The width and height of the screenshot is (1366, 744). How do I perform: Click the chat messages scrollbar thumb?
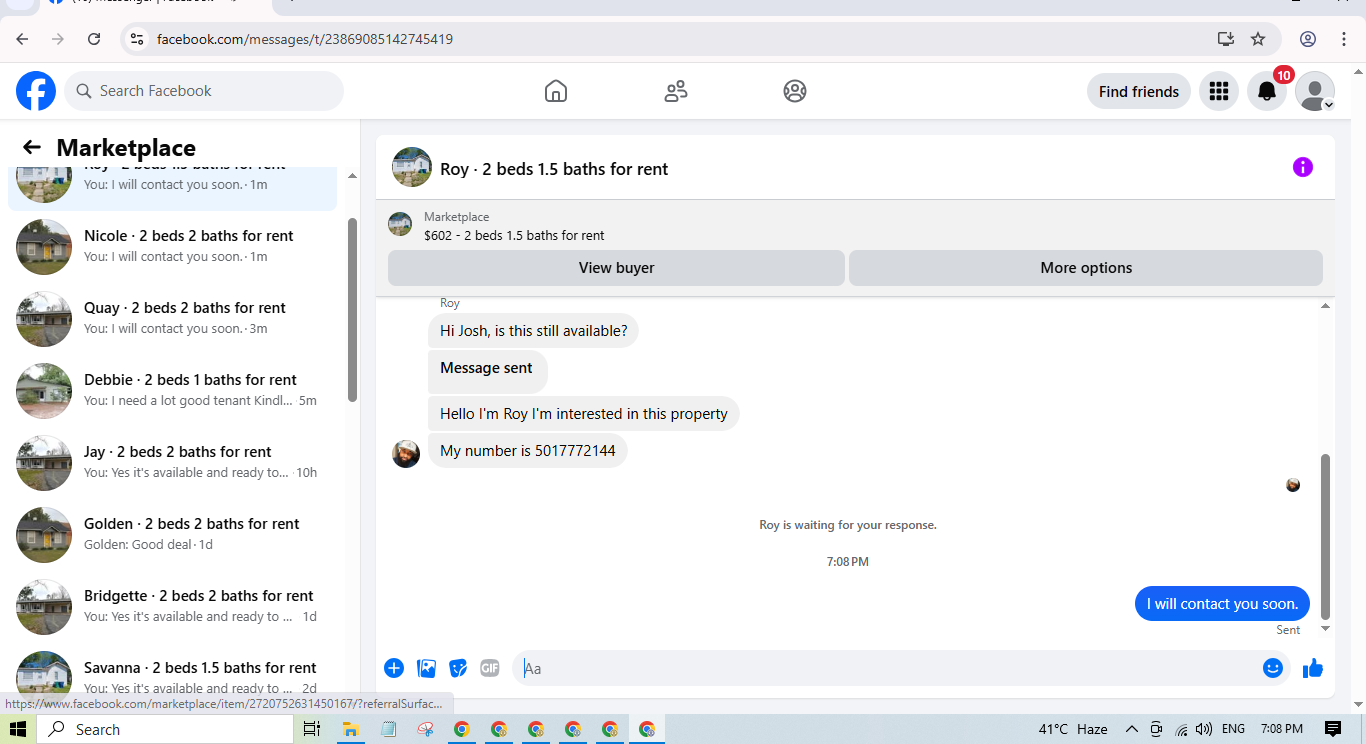click(1326, 536)
